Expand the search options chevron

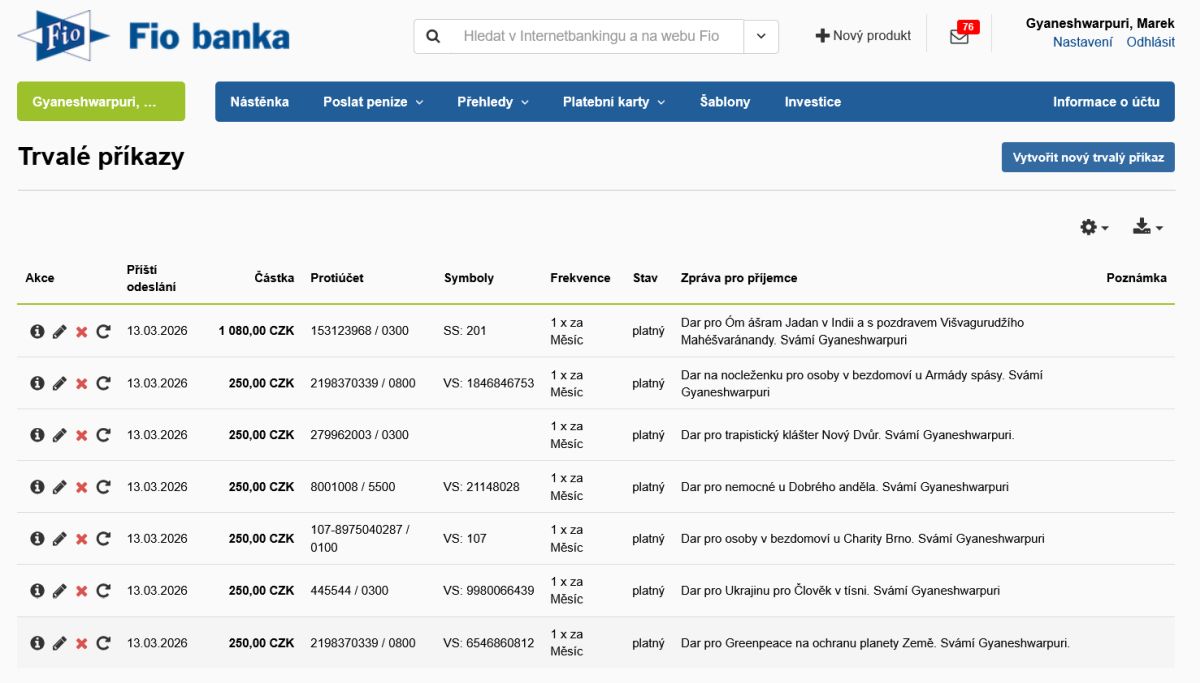point(761,36)
